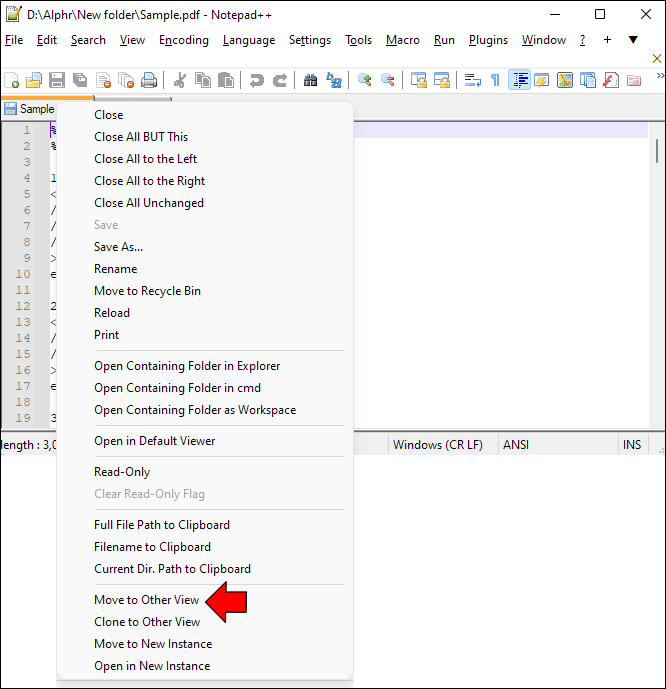Image resolution: width=666 pixels, height=689 pixels.
Task: Click the Zoom In magnifier icon
Action: click(x=365, y=80)
